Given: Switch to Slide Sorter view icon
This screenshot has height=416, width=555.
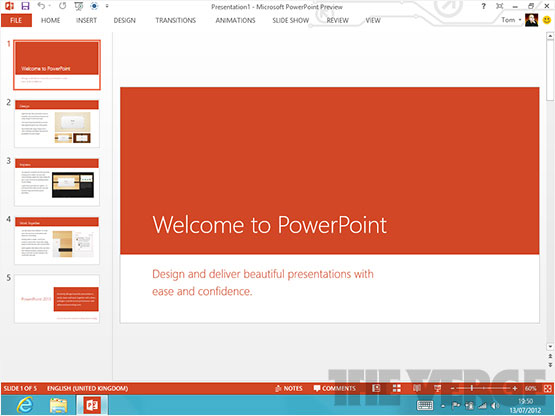Looking at the screenshot, I should (x=397, y=388).
